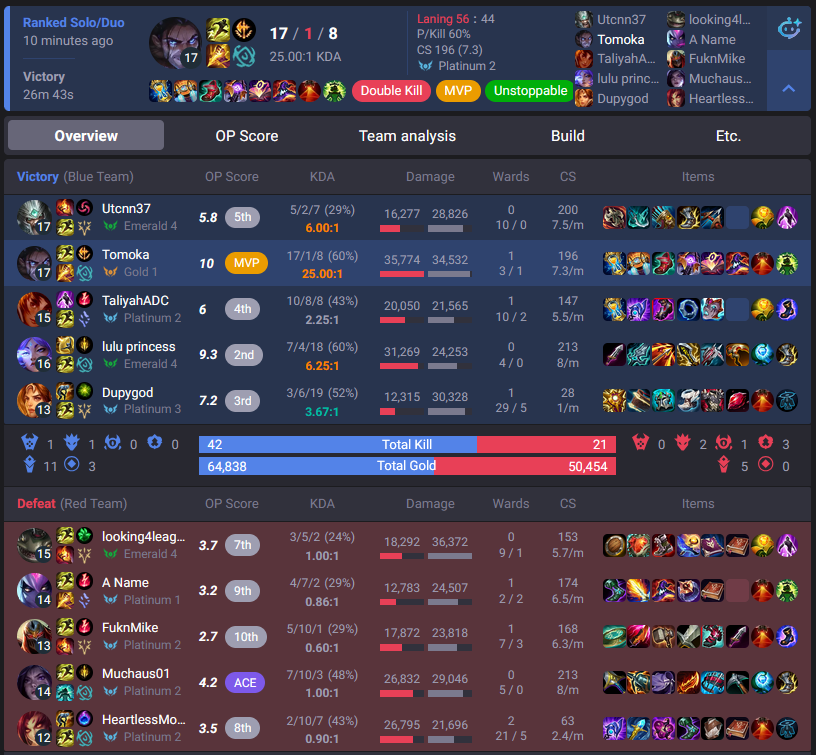Click A Name's champion portrait in scoreboard

pos(34,591)
